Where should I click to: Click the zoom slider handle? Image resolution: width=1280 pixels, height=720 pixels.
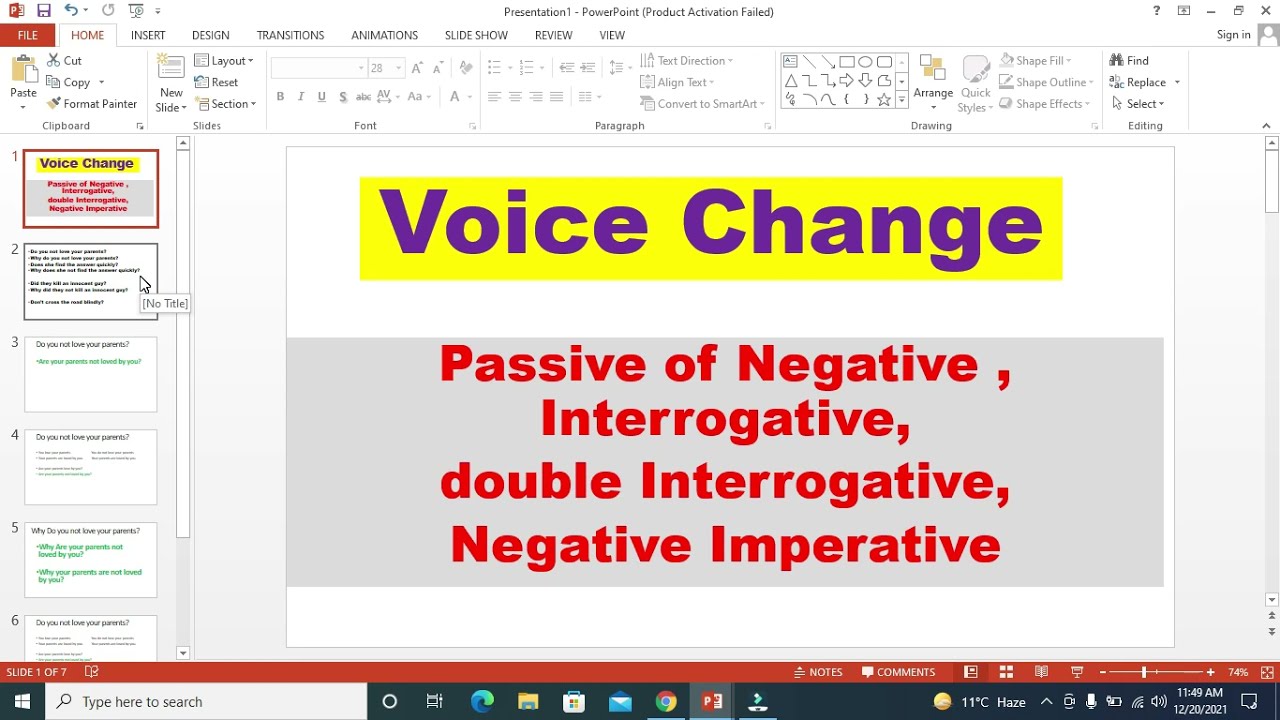[x=1144, y=672]
